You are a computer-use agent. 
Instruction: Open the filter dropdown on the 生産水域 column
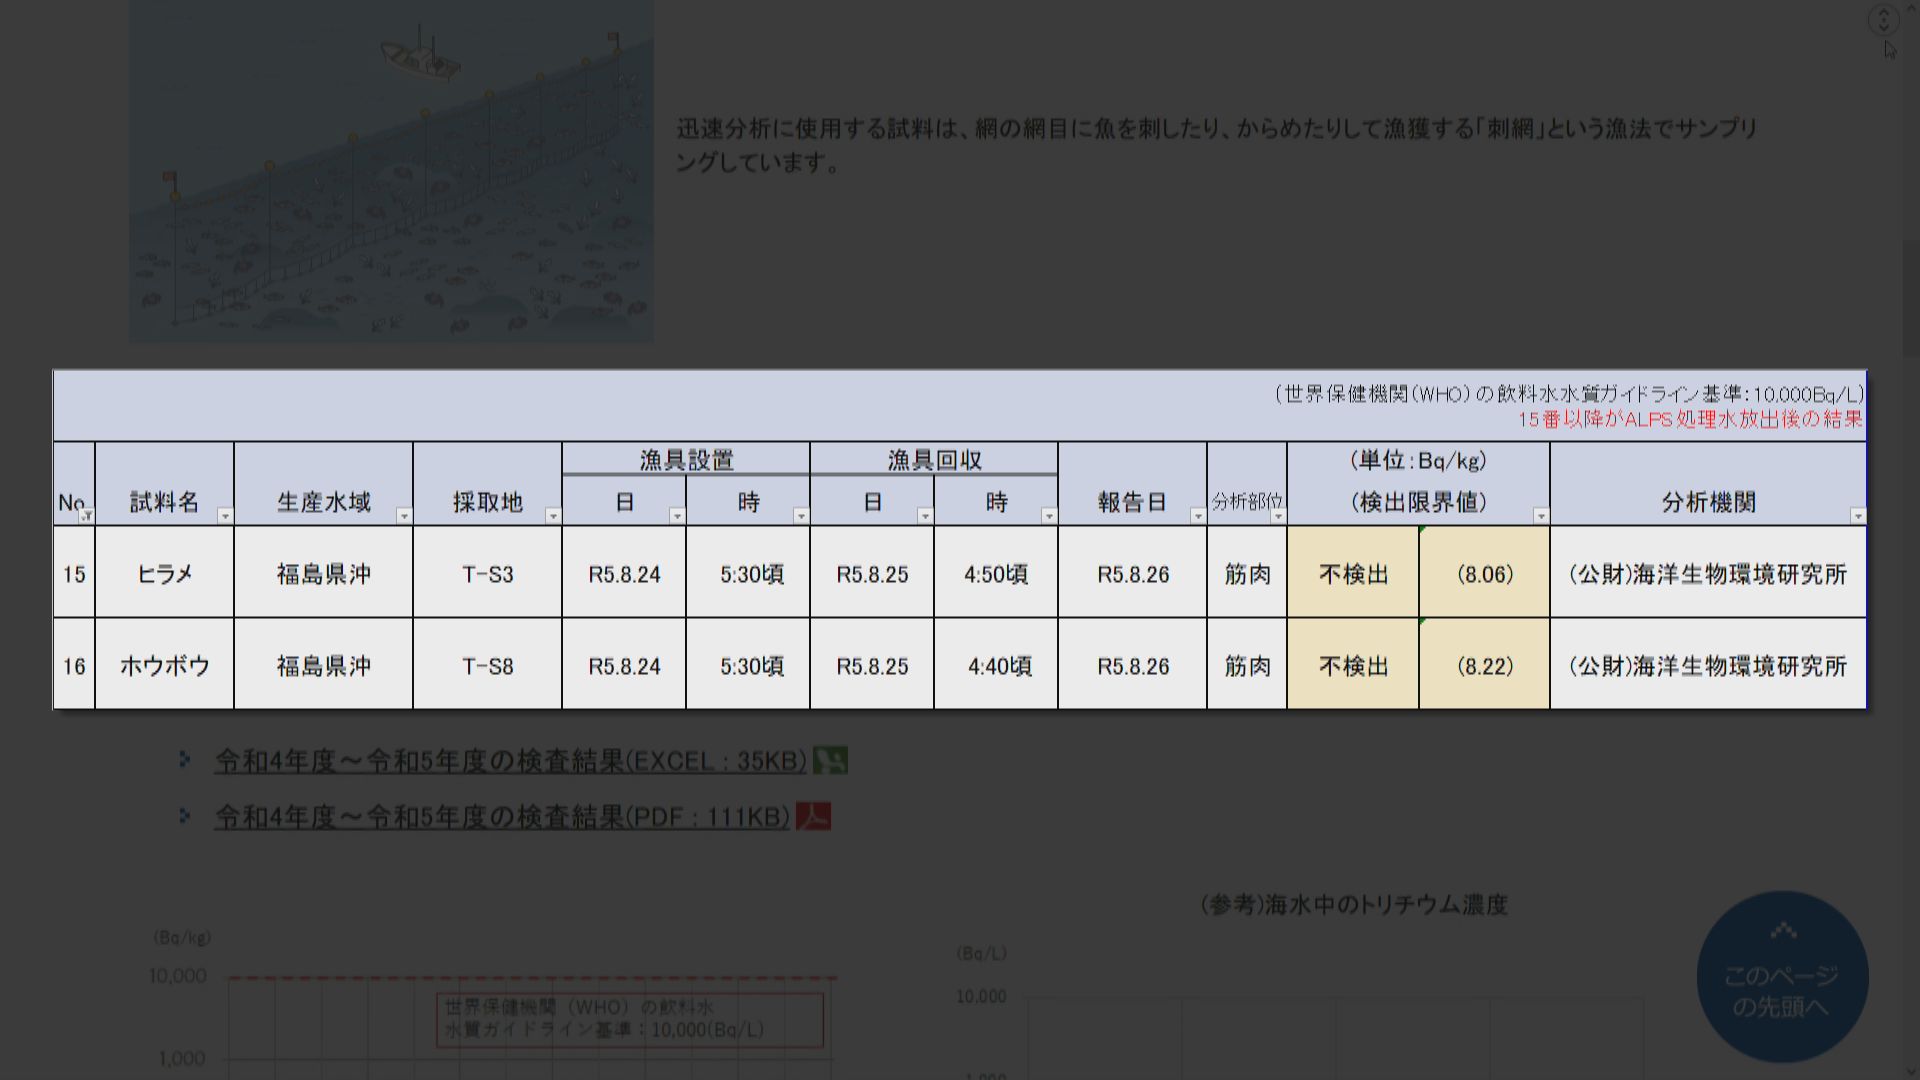coord(404,517)
